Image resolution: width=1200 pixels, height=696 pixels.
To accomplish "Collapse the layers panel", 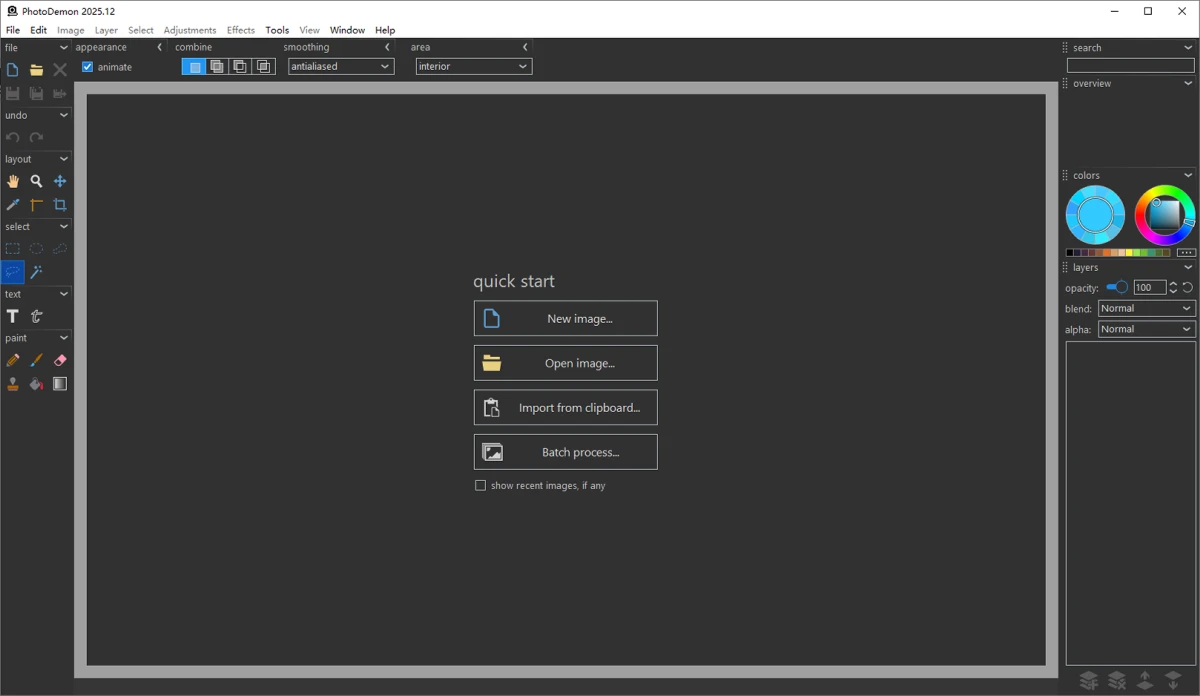I will 1188,267.
